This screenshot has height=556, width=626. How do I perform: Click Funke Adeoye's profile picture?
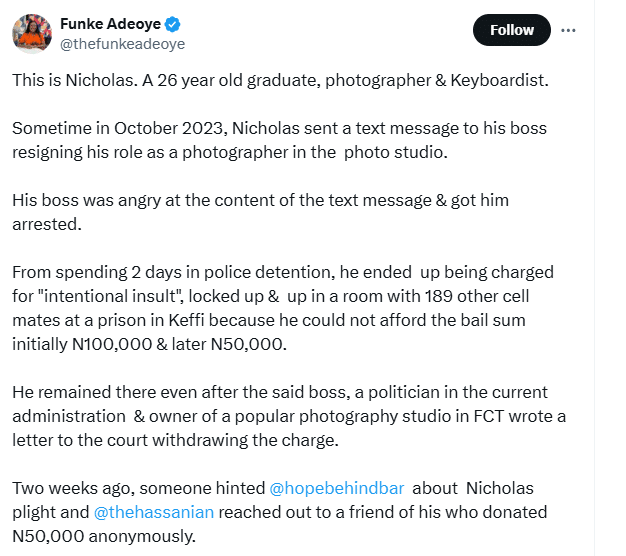pyautogui.click(x=32, y=34)
